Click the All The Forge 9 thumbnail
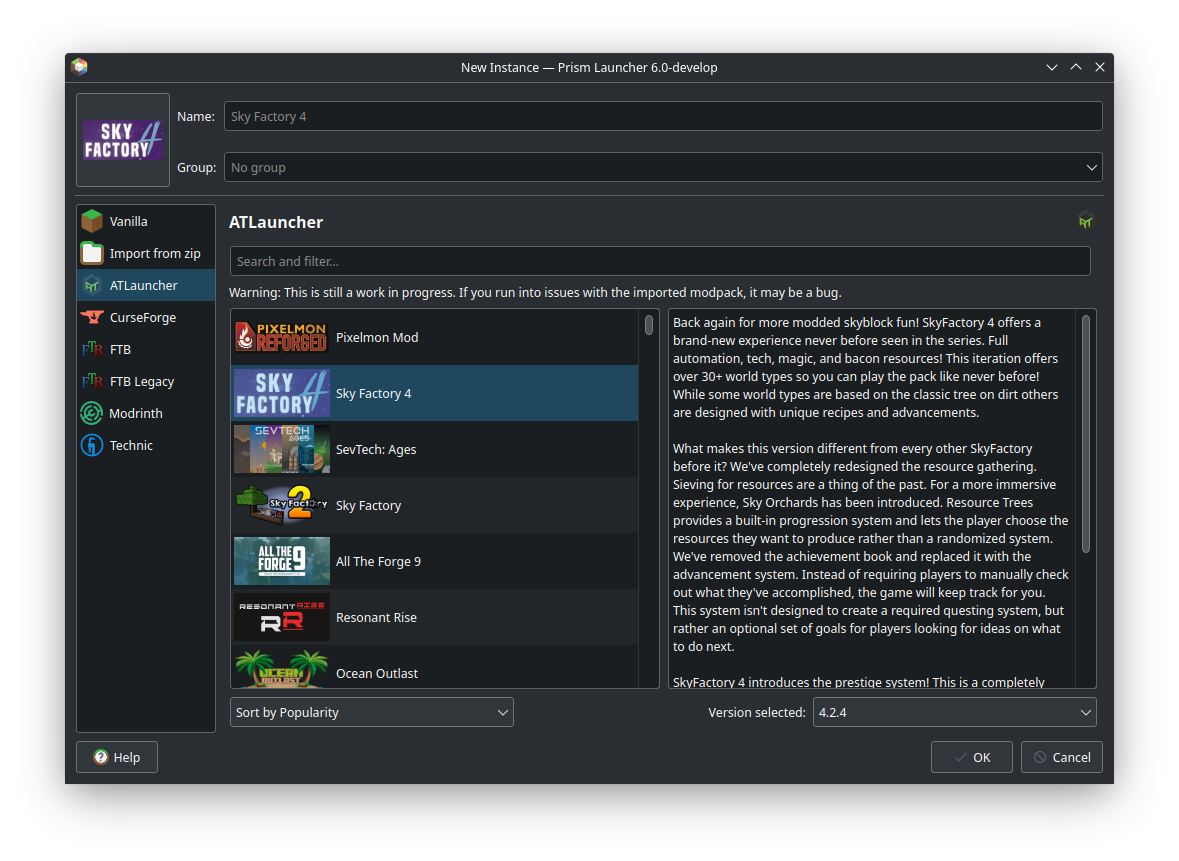The width and height of the screenshot is (1179, 861). 282,561
